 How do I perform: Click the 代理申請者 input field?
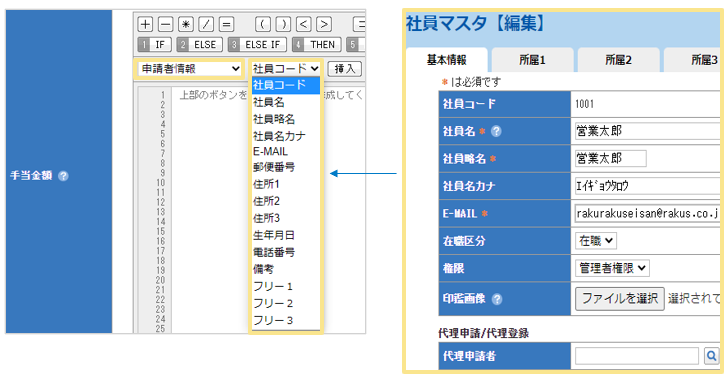click(637, 356)
